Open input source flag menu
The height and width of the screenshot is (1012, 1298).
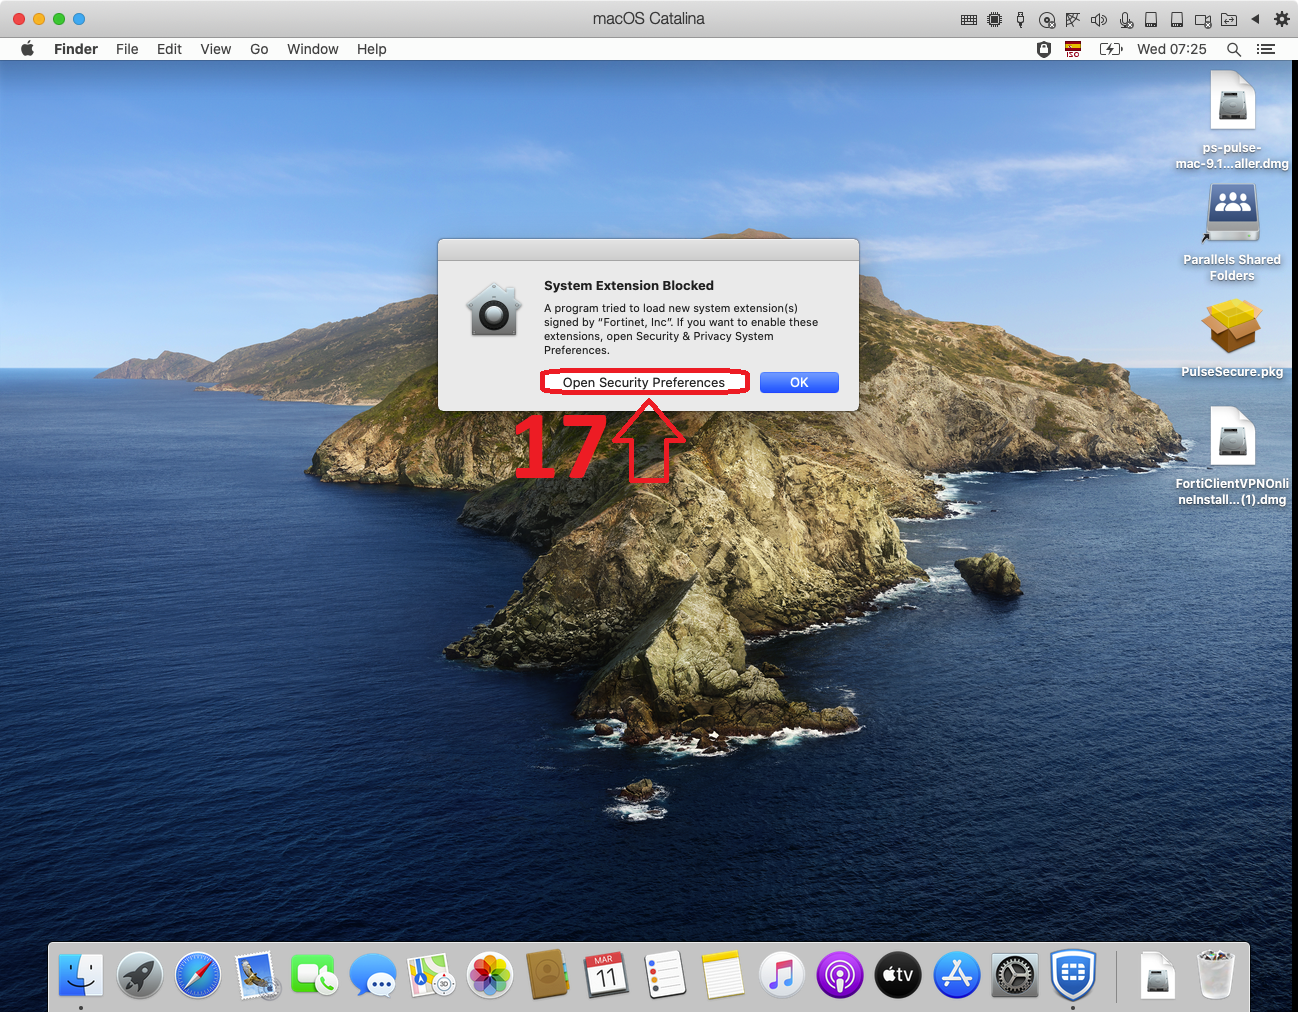(1073, 49)
